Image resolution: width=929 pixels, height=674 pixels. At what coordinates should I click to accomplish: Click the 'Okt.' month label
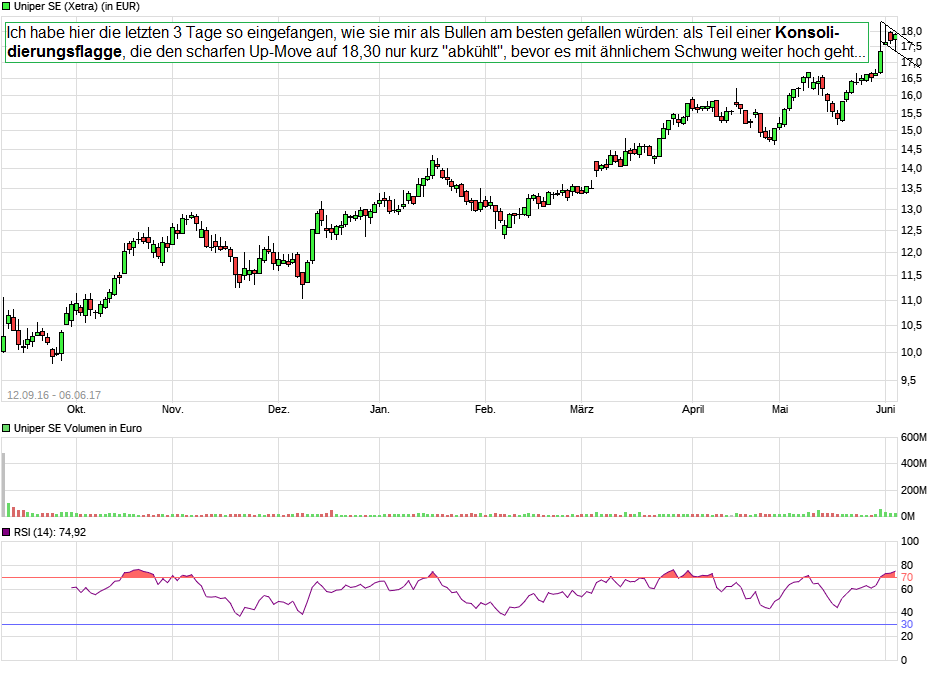click(76, 409)
